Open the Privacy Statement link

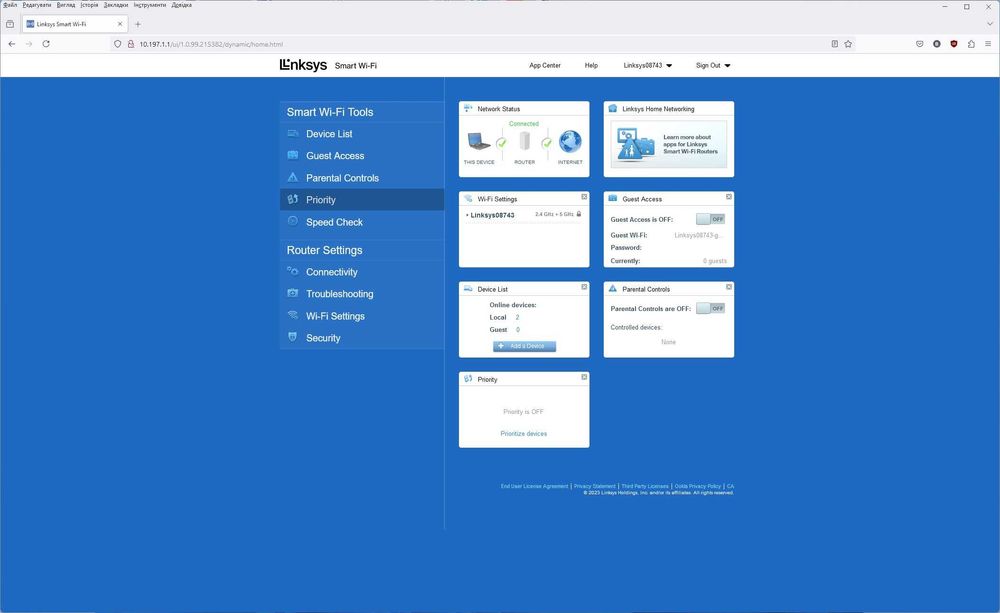tap(594, 486)
